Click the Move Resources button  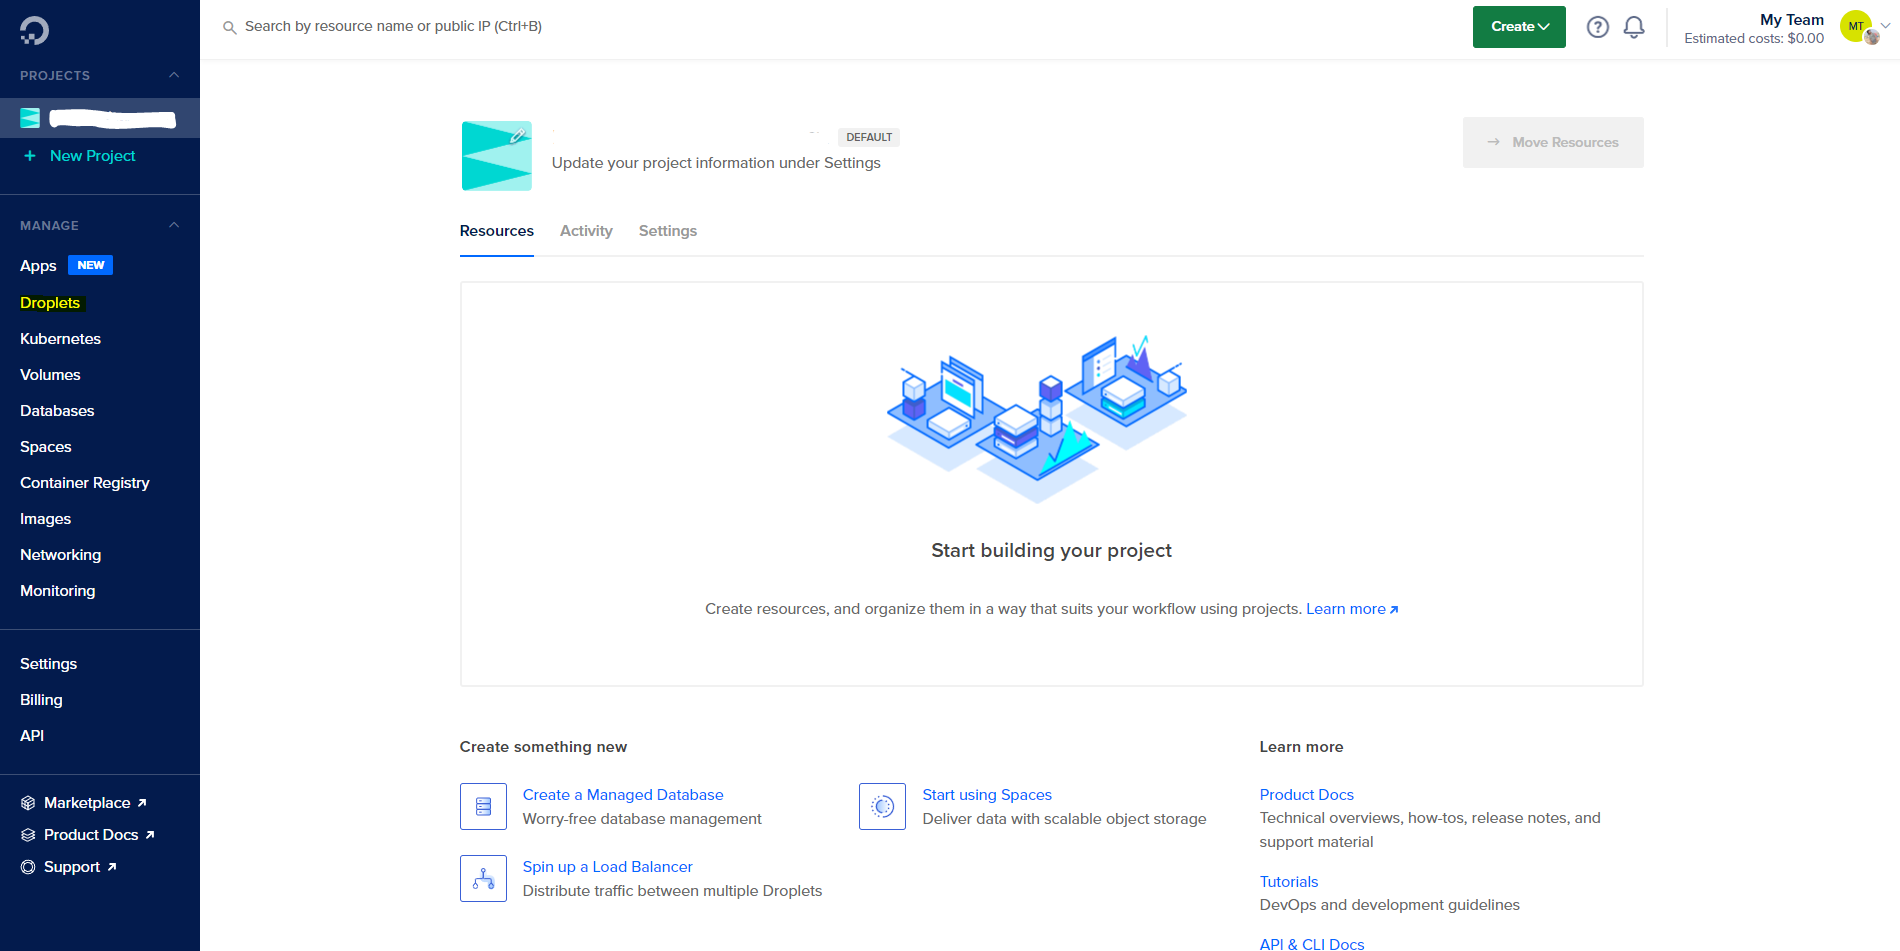tap(1553, 142)
